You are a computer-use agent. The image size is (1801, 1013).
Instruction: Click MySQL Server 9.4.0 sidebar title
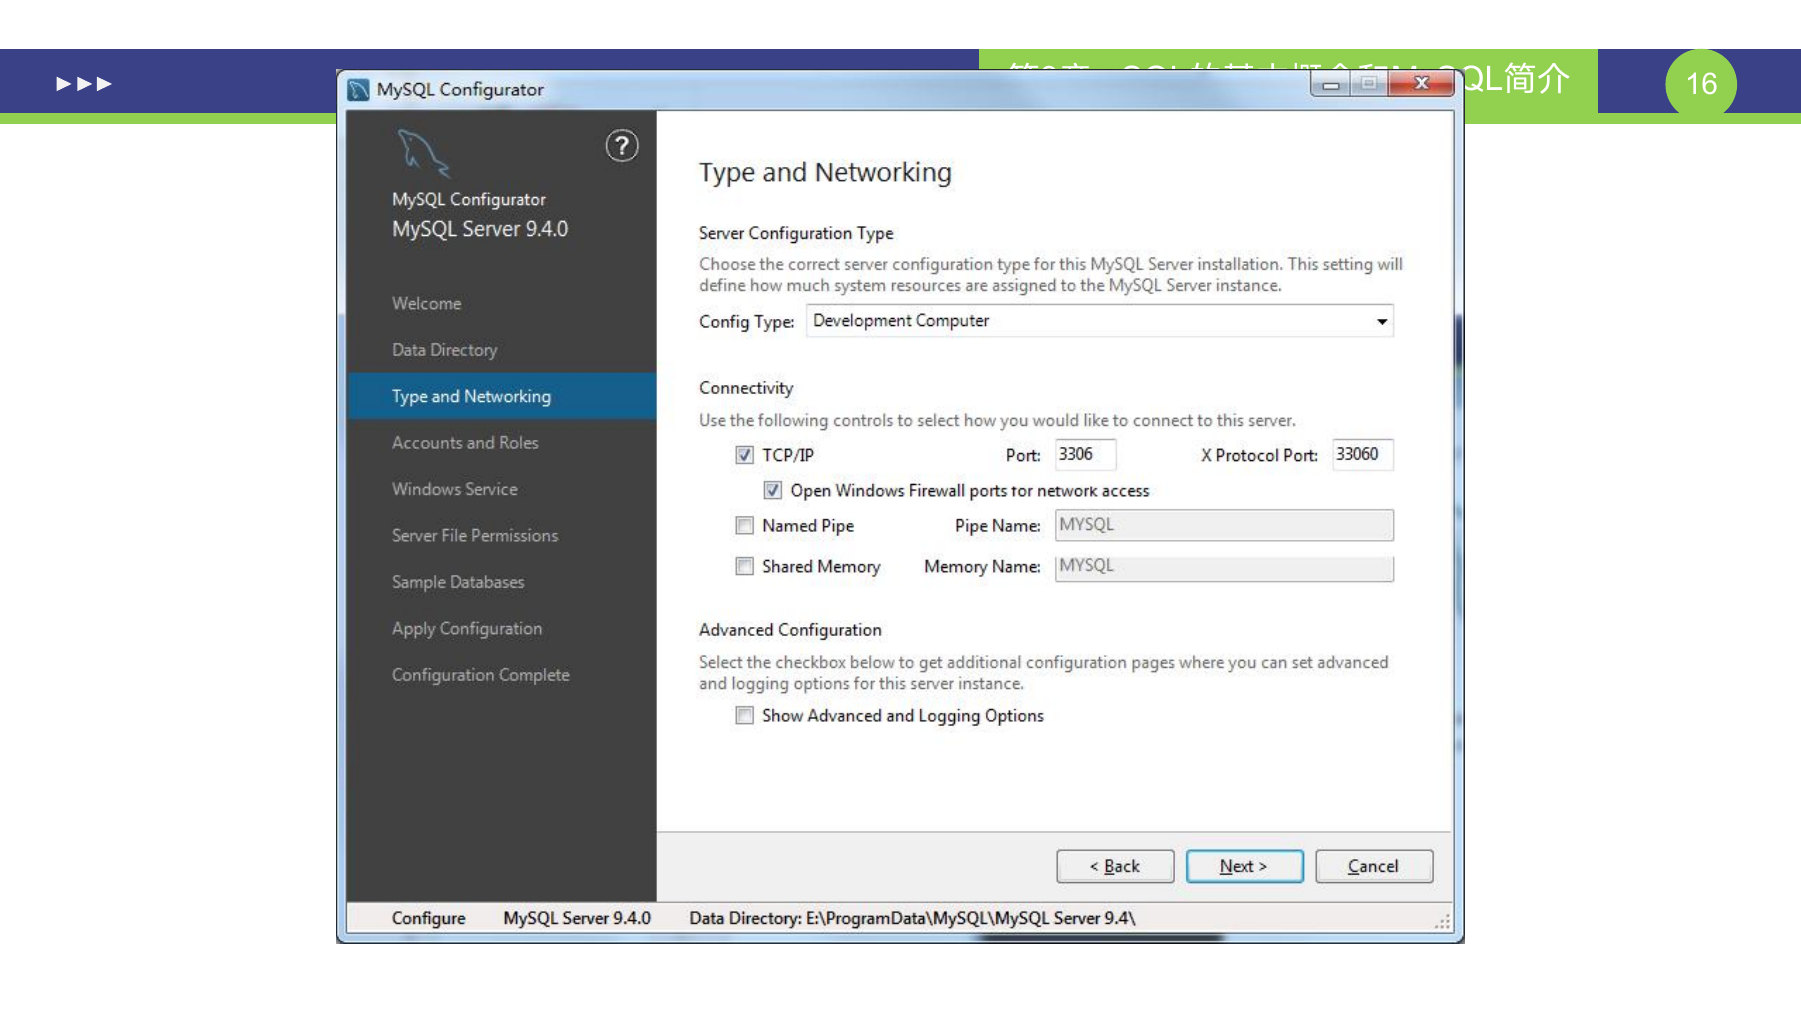point(480,229)
